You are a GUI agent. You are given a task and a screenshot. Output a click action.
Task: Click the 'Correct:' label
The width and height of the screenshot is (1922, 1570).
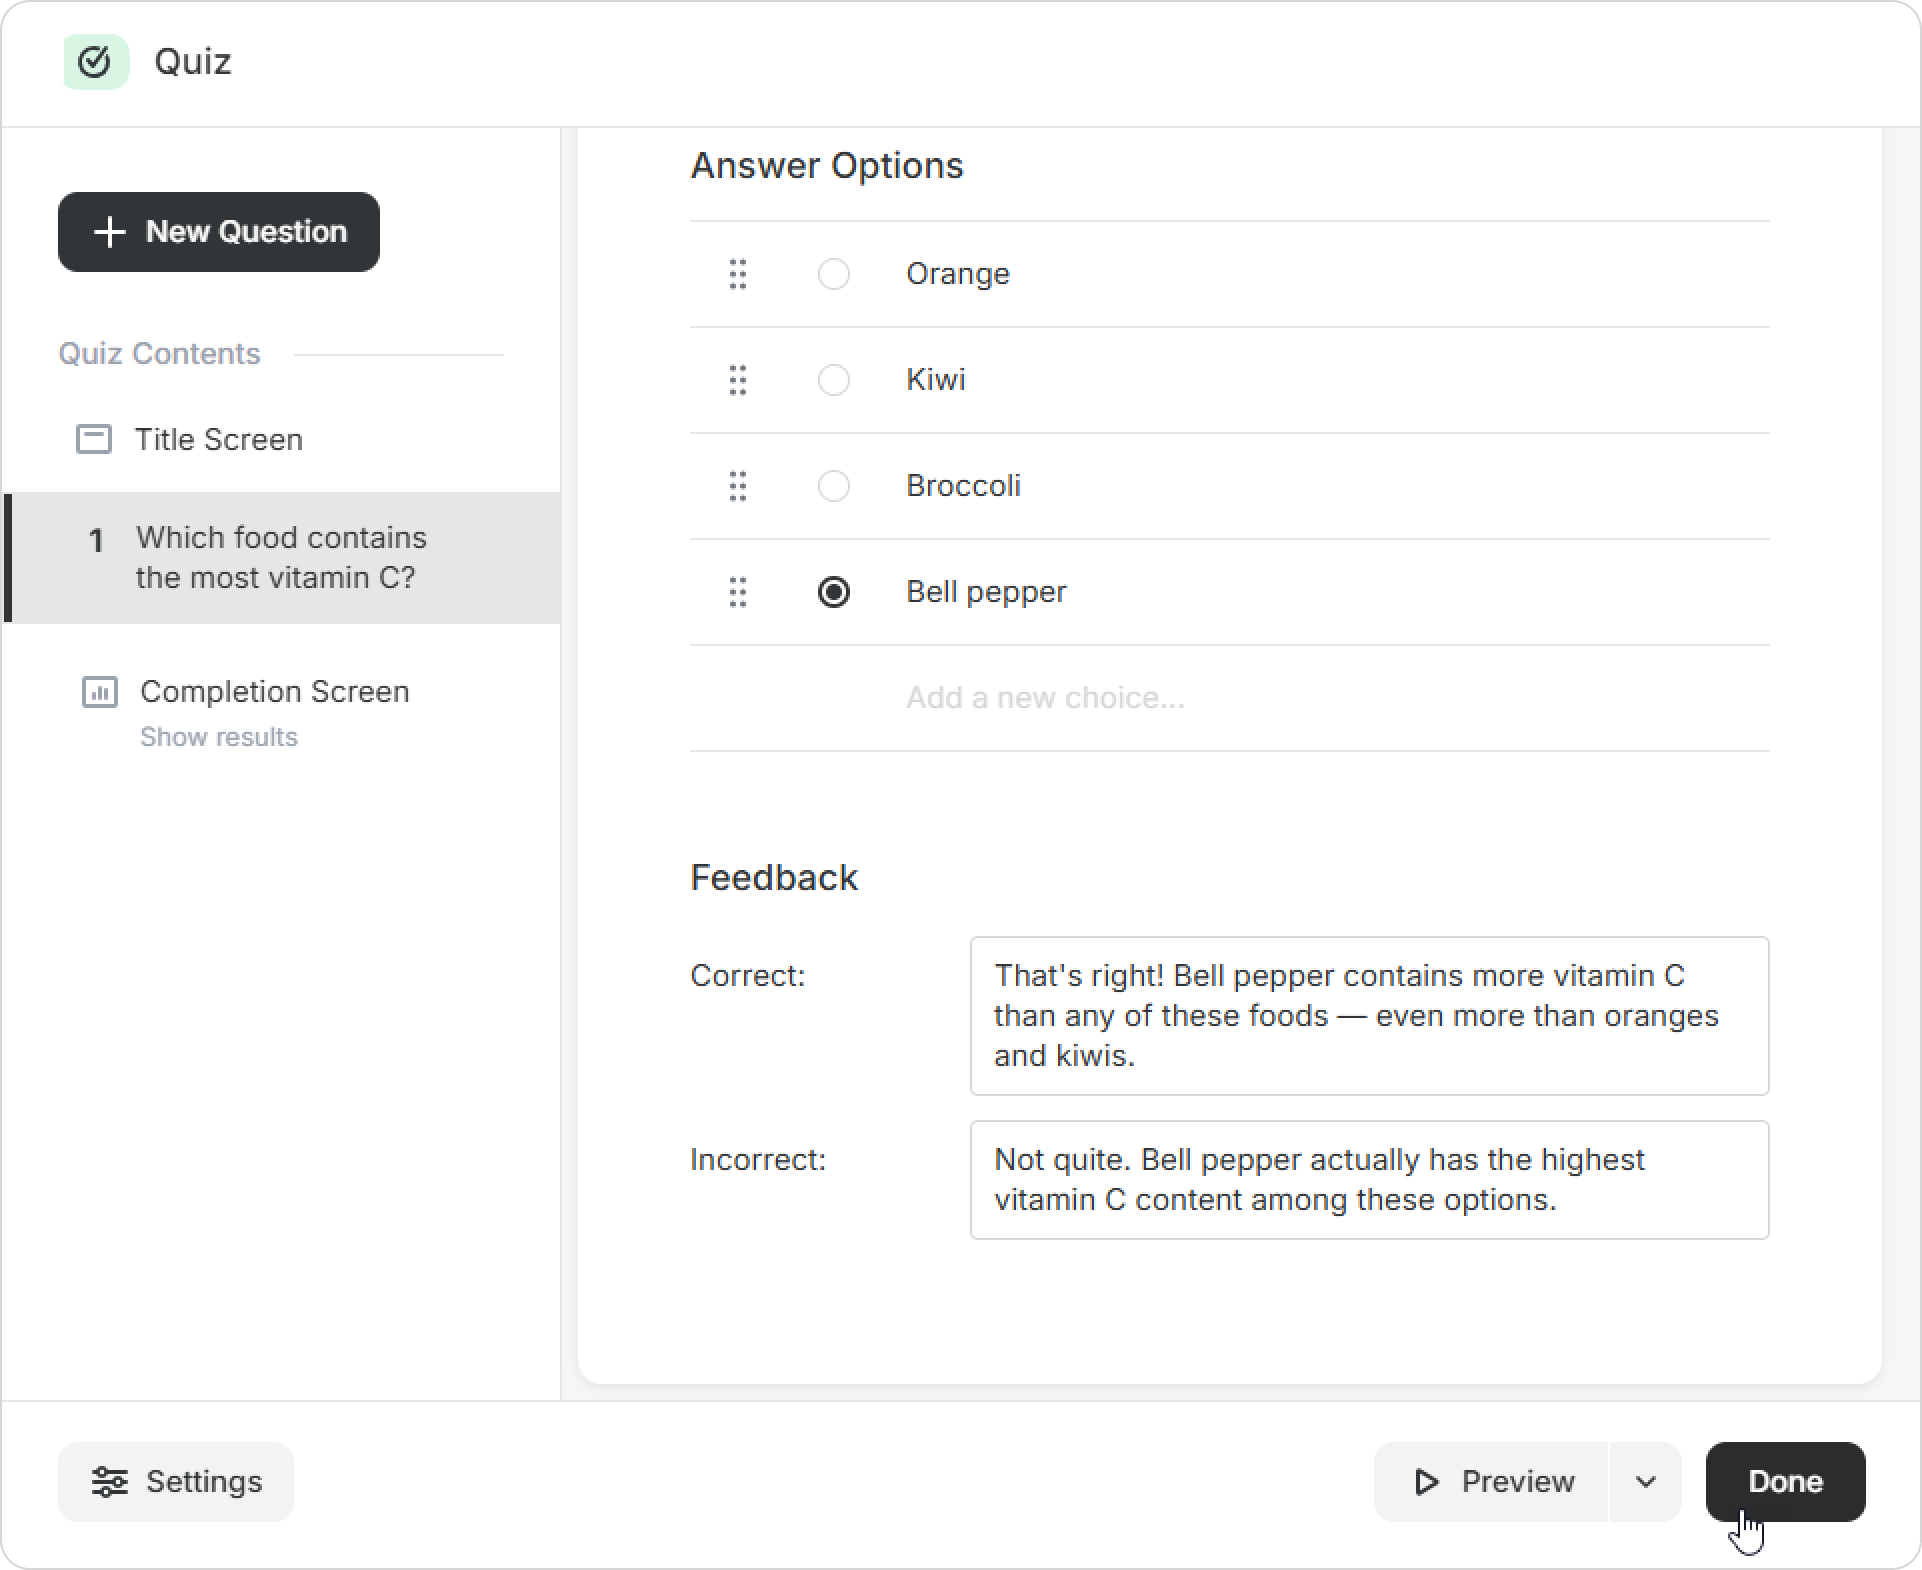pyautogui.click(x=748, y=976)
